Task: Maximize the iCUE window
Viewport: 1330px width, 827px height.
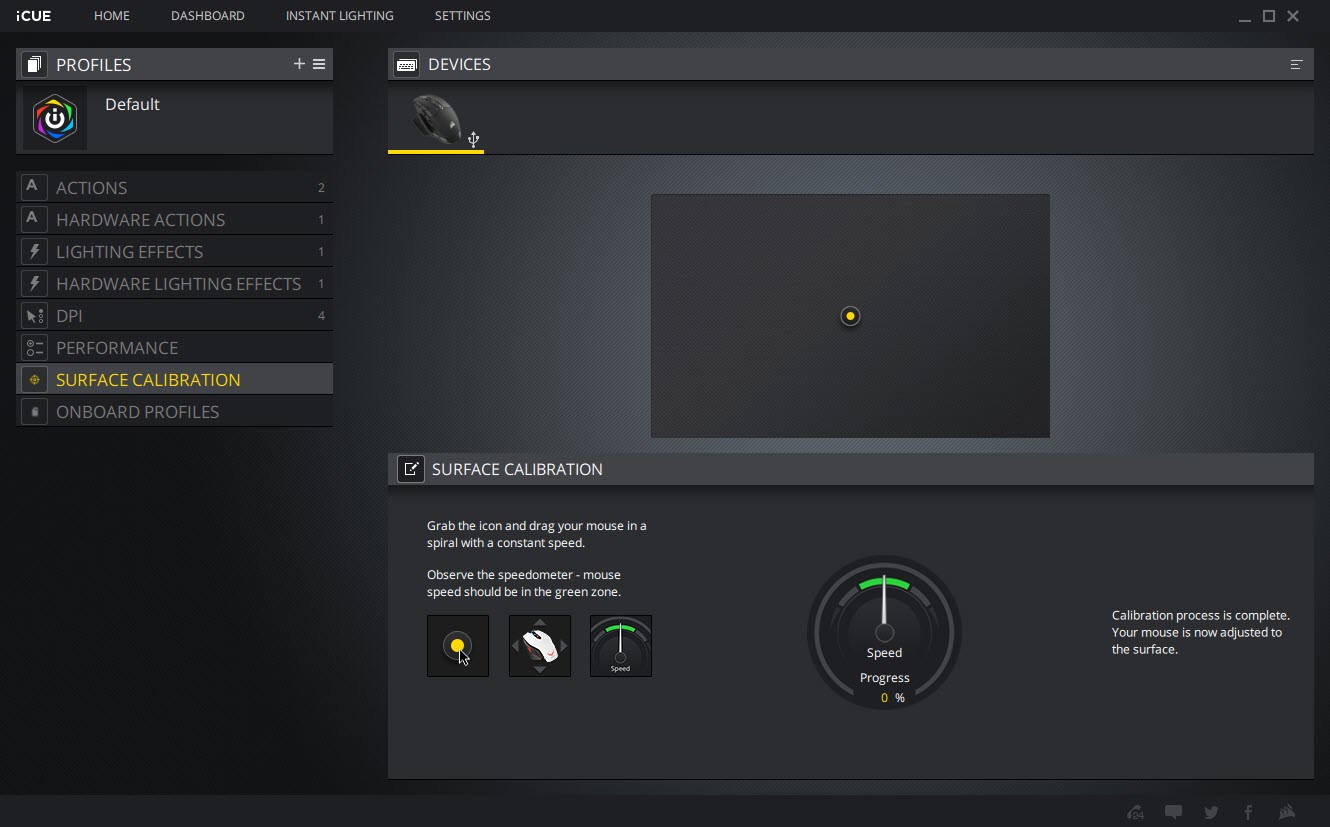Action: tap(1269, 16)
